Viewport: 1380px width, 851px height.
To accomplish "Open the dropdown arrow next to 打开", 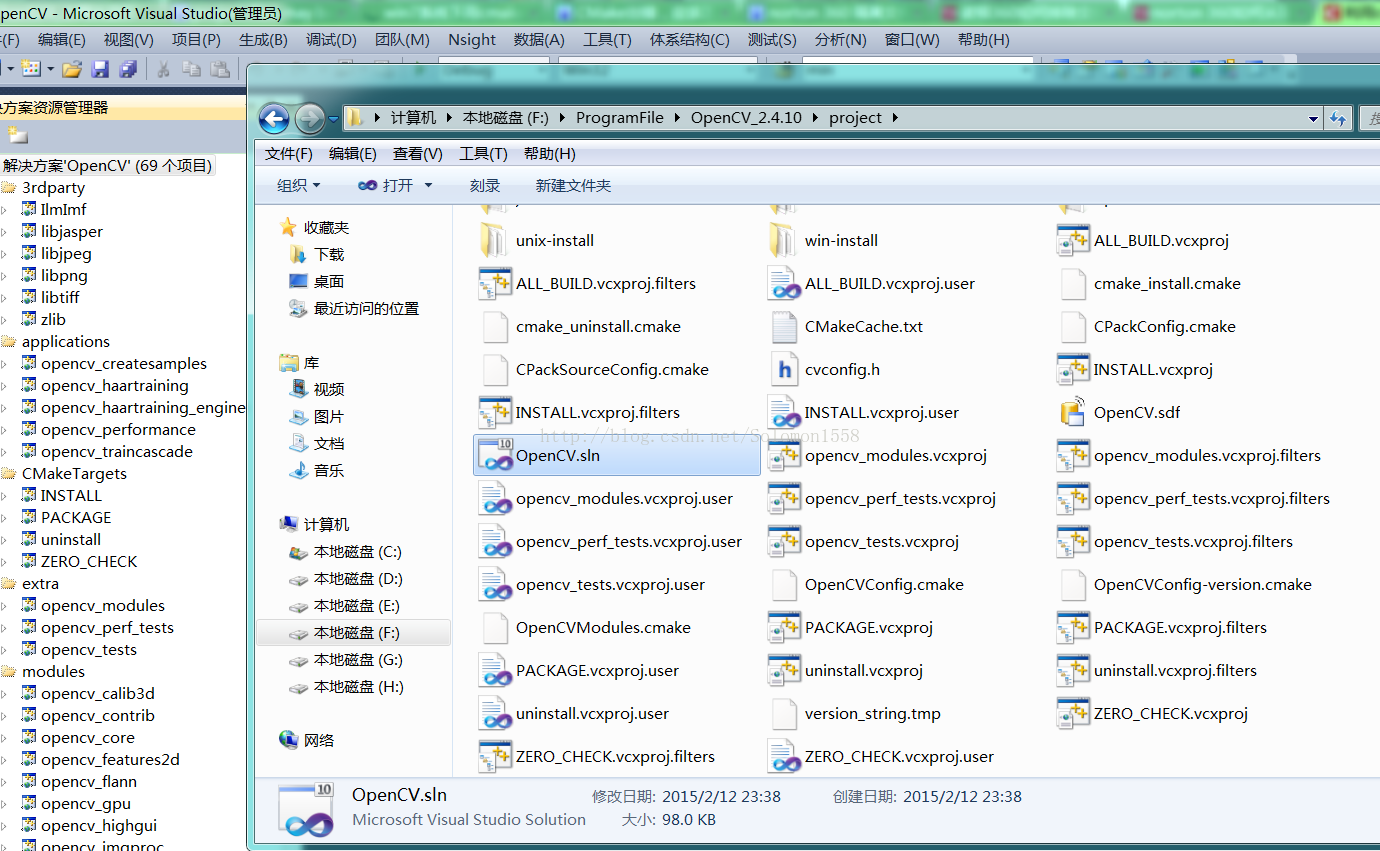I will [428, 186].
